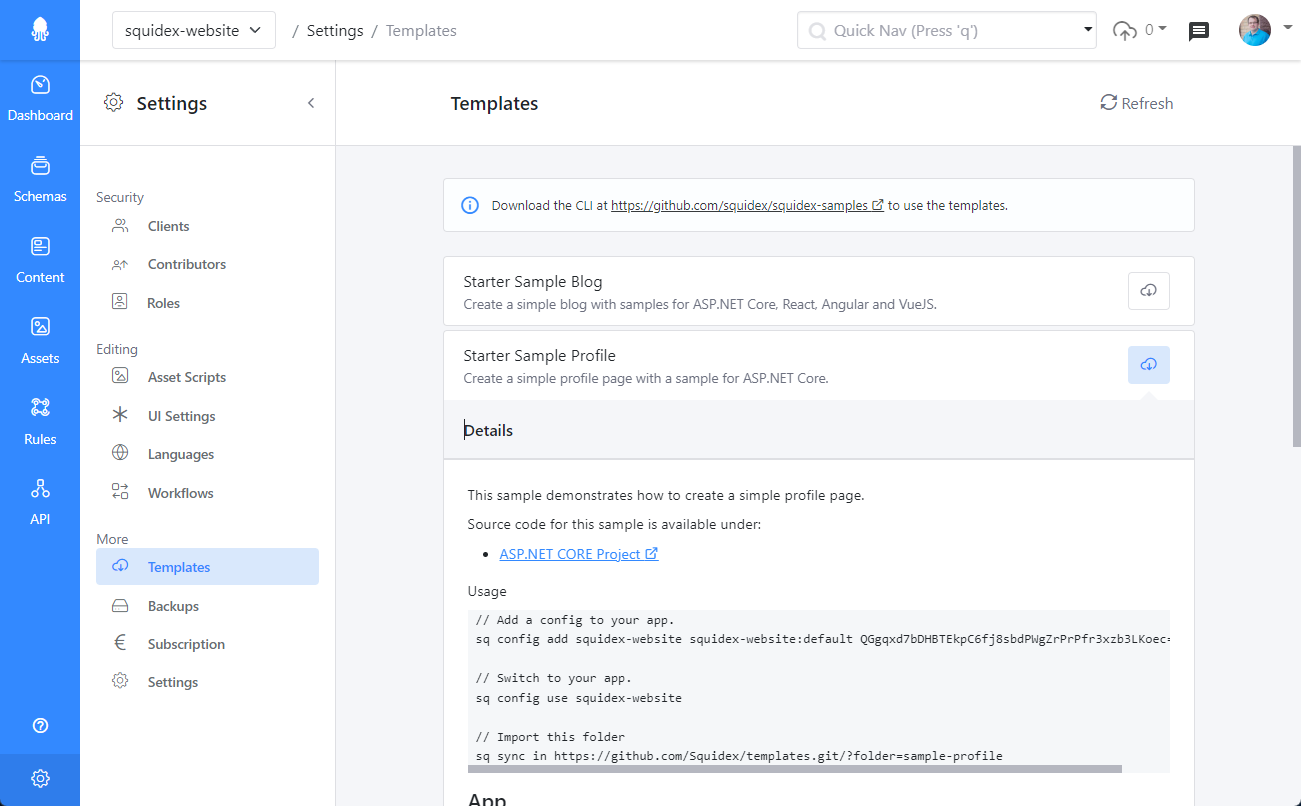Click the Refresh button for Templates
This screenshot has height=806, width=1301.
[x=1136, y=103]
